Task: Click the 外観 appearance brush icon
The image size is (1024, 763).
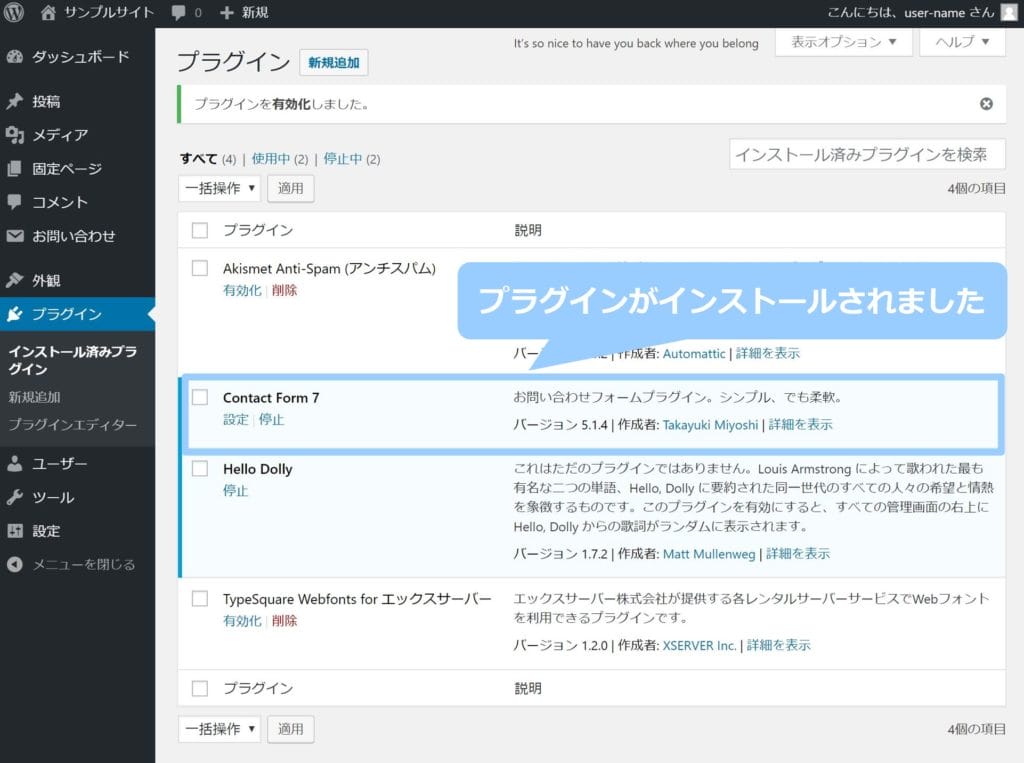Action: click(15, 281)
